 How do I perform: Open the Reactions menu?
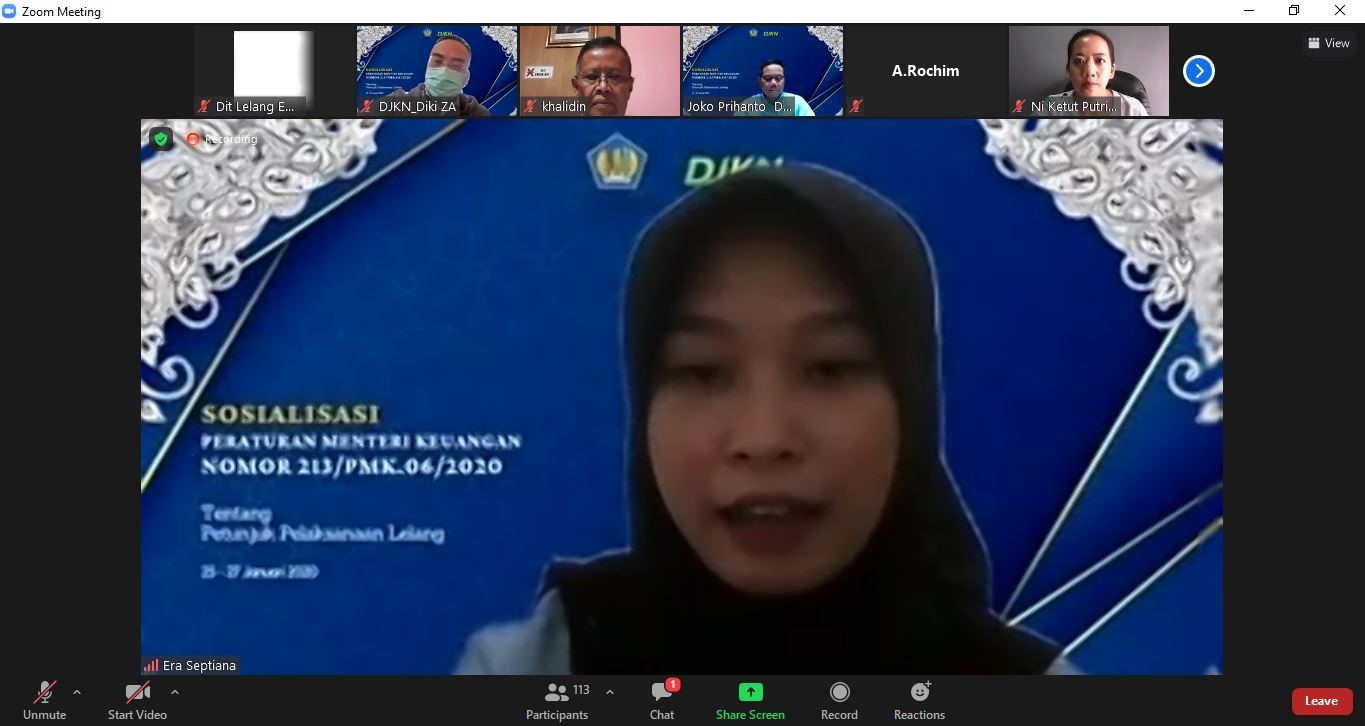(x=919, y=700)
